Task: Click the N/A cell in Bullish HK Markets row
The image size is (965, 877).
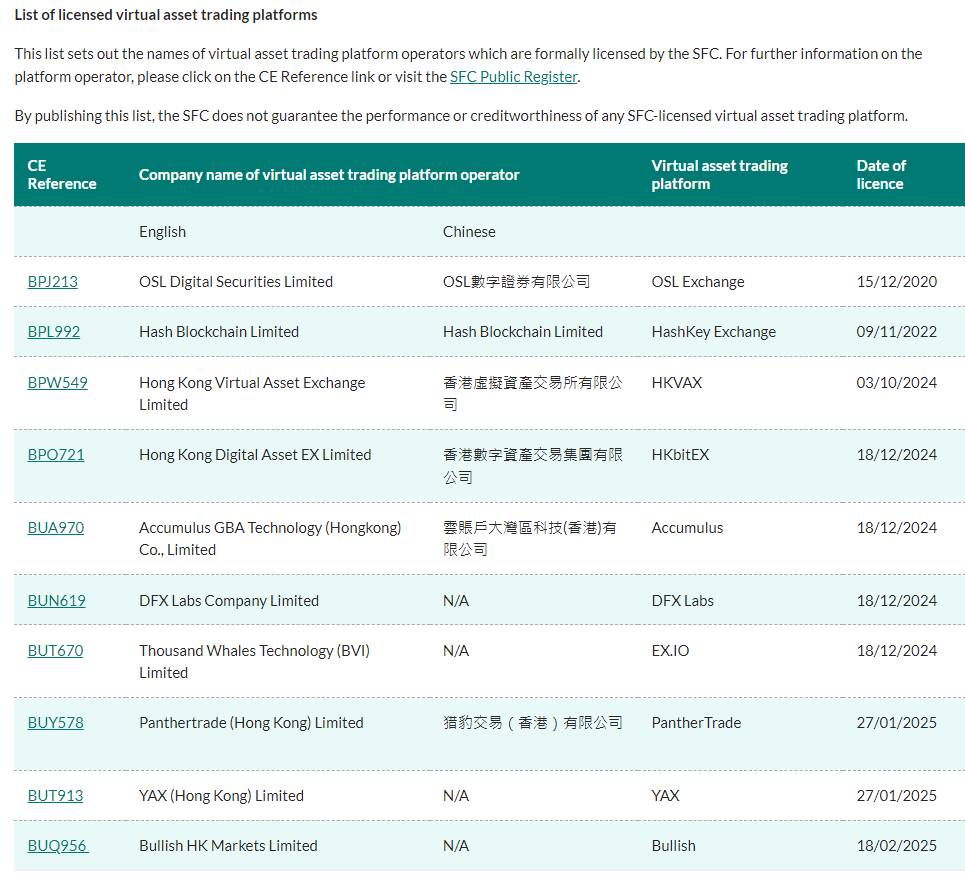Action: (456, 846)
